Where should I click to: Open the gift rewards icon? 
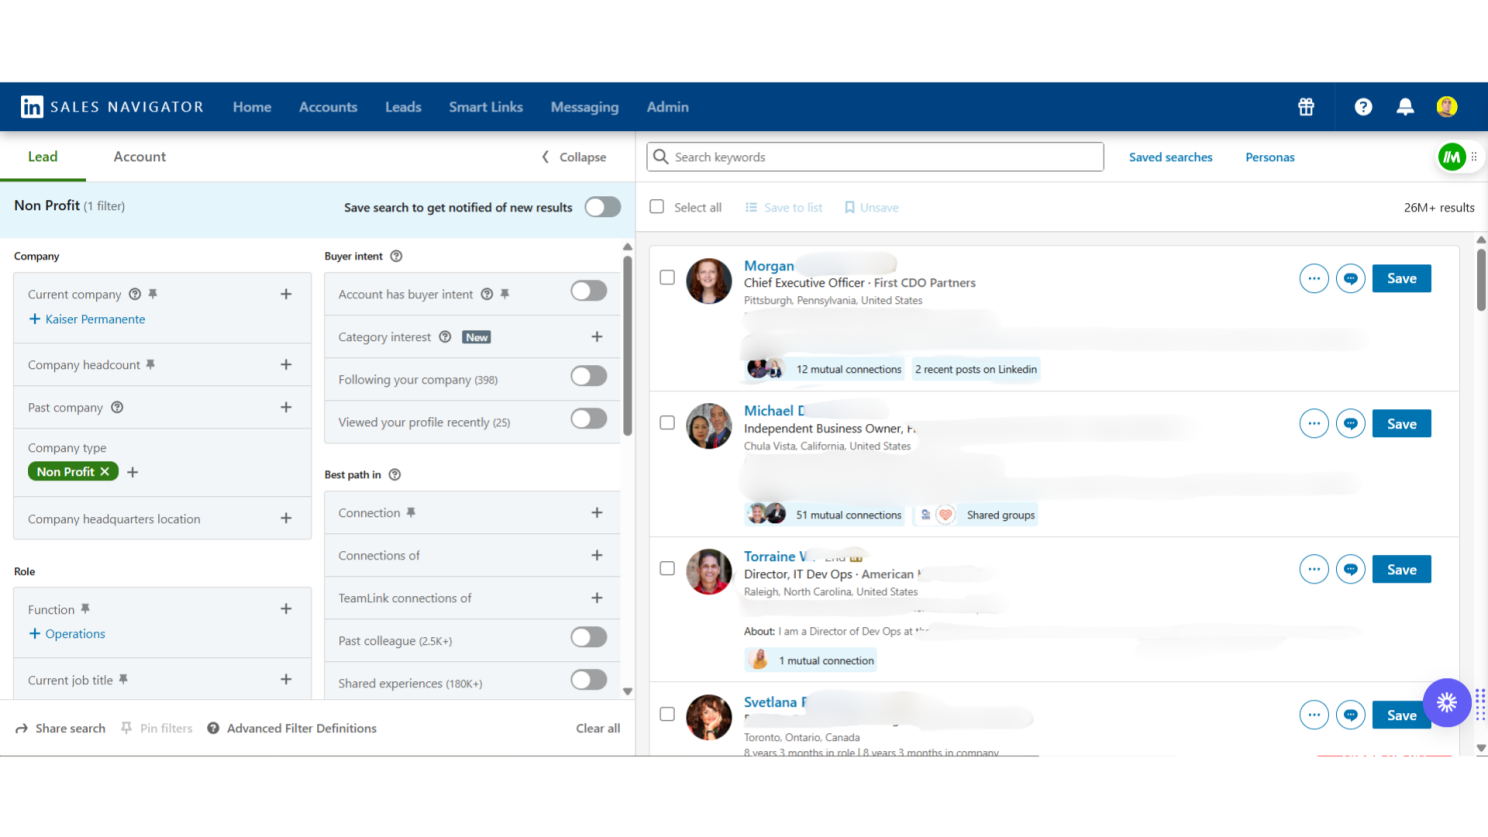(1306, 107)
